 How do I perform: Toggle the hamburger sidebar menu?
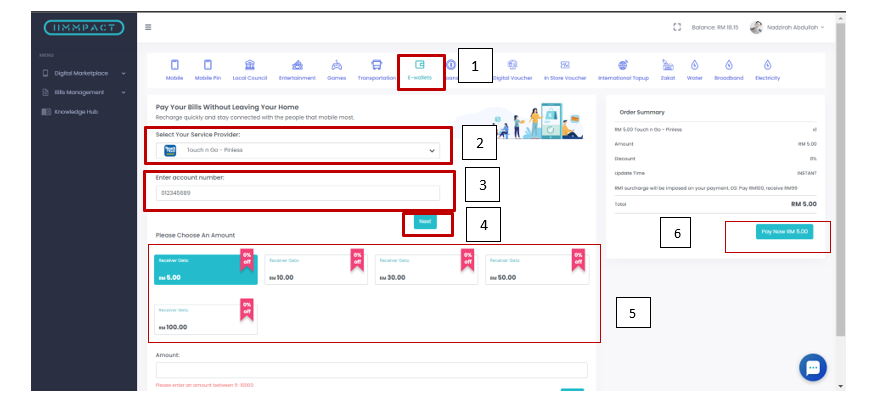pos(149,27)
